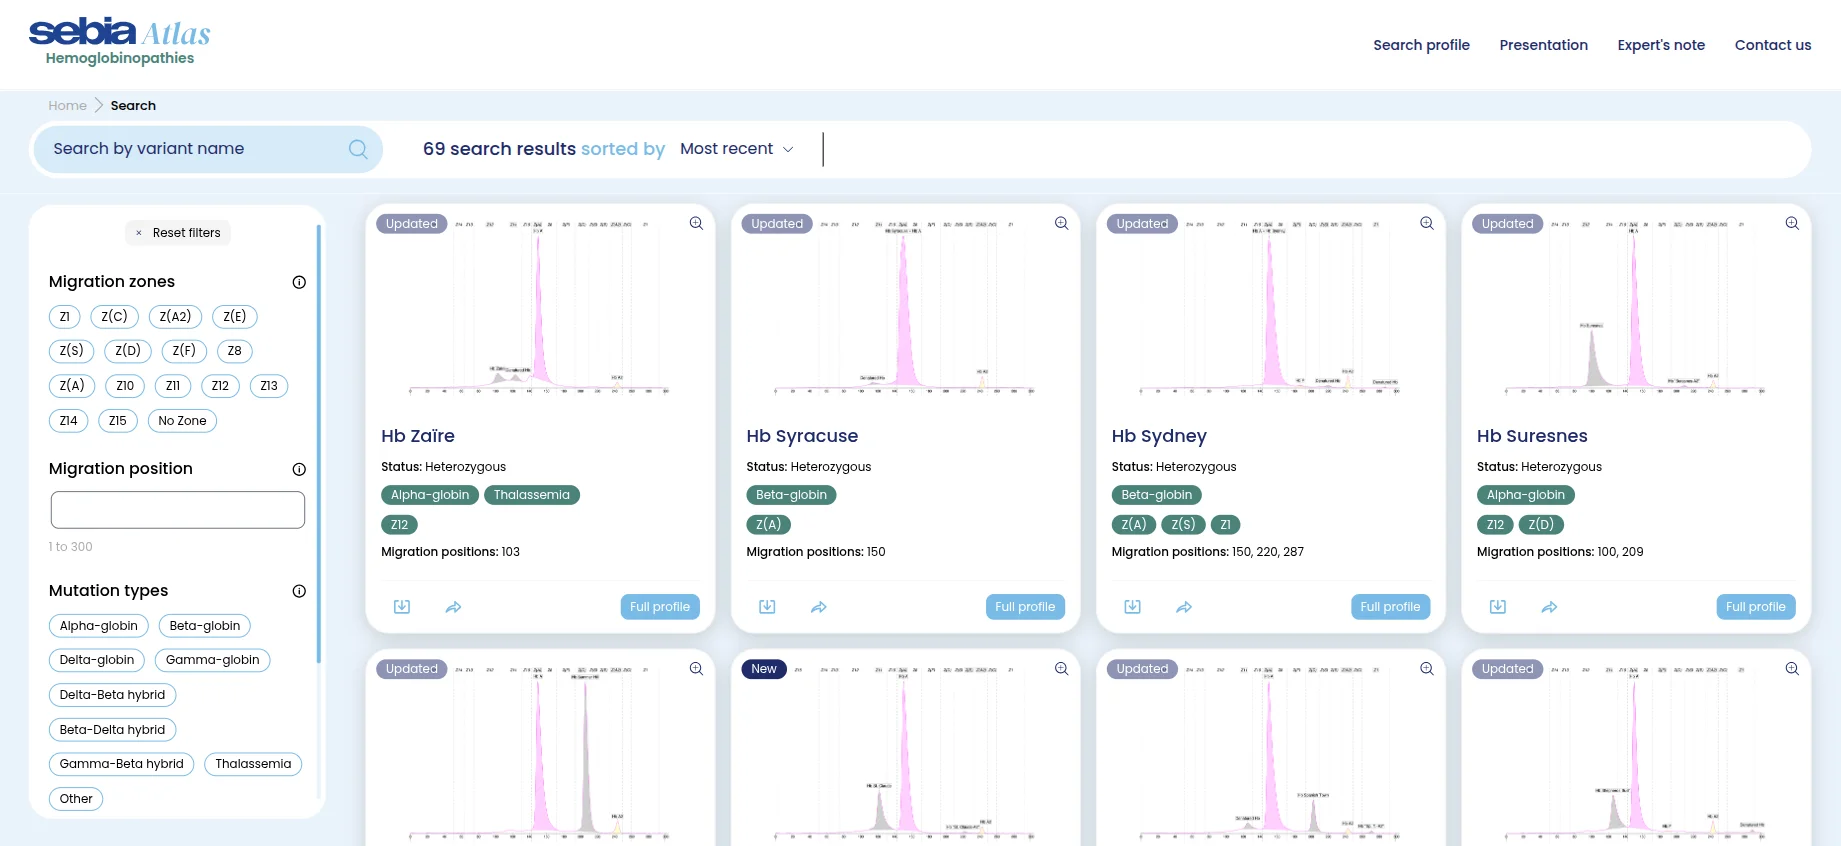Image resolution: width=1841 pixels, height=846 pixels.
Task: Share the Hb Sydney profile
Action: (1184, 607)
